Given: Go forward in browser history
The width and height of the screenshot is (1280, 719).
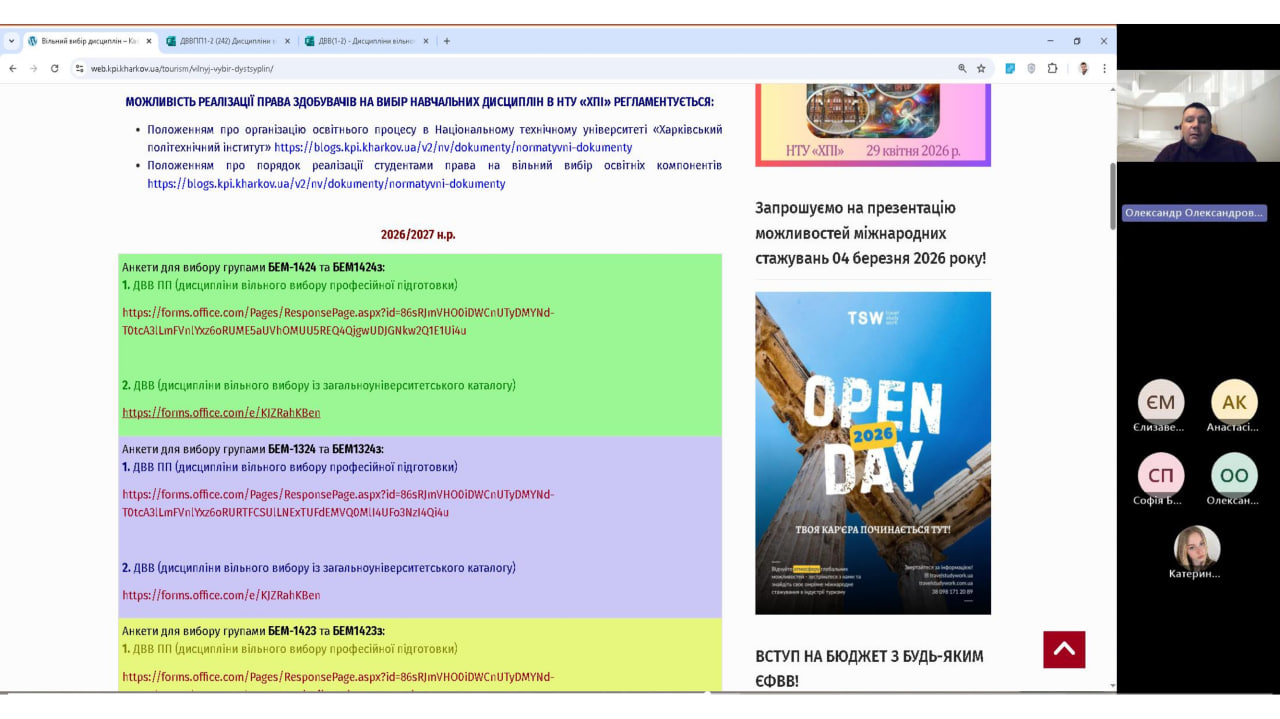Looking at the screenshot, I should (33, 68).
